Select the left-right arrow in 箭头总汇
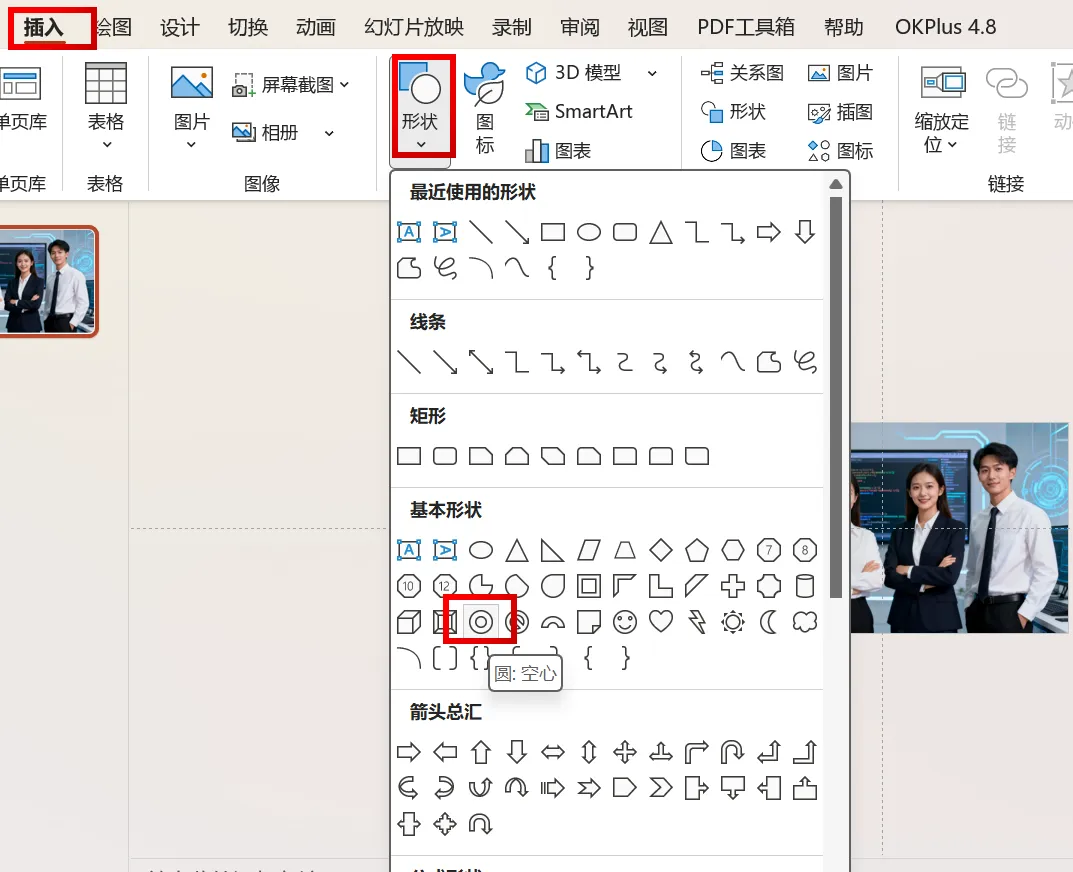1073x872 pixels. pos(552,752)
